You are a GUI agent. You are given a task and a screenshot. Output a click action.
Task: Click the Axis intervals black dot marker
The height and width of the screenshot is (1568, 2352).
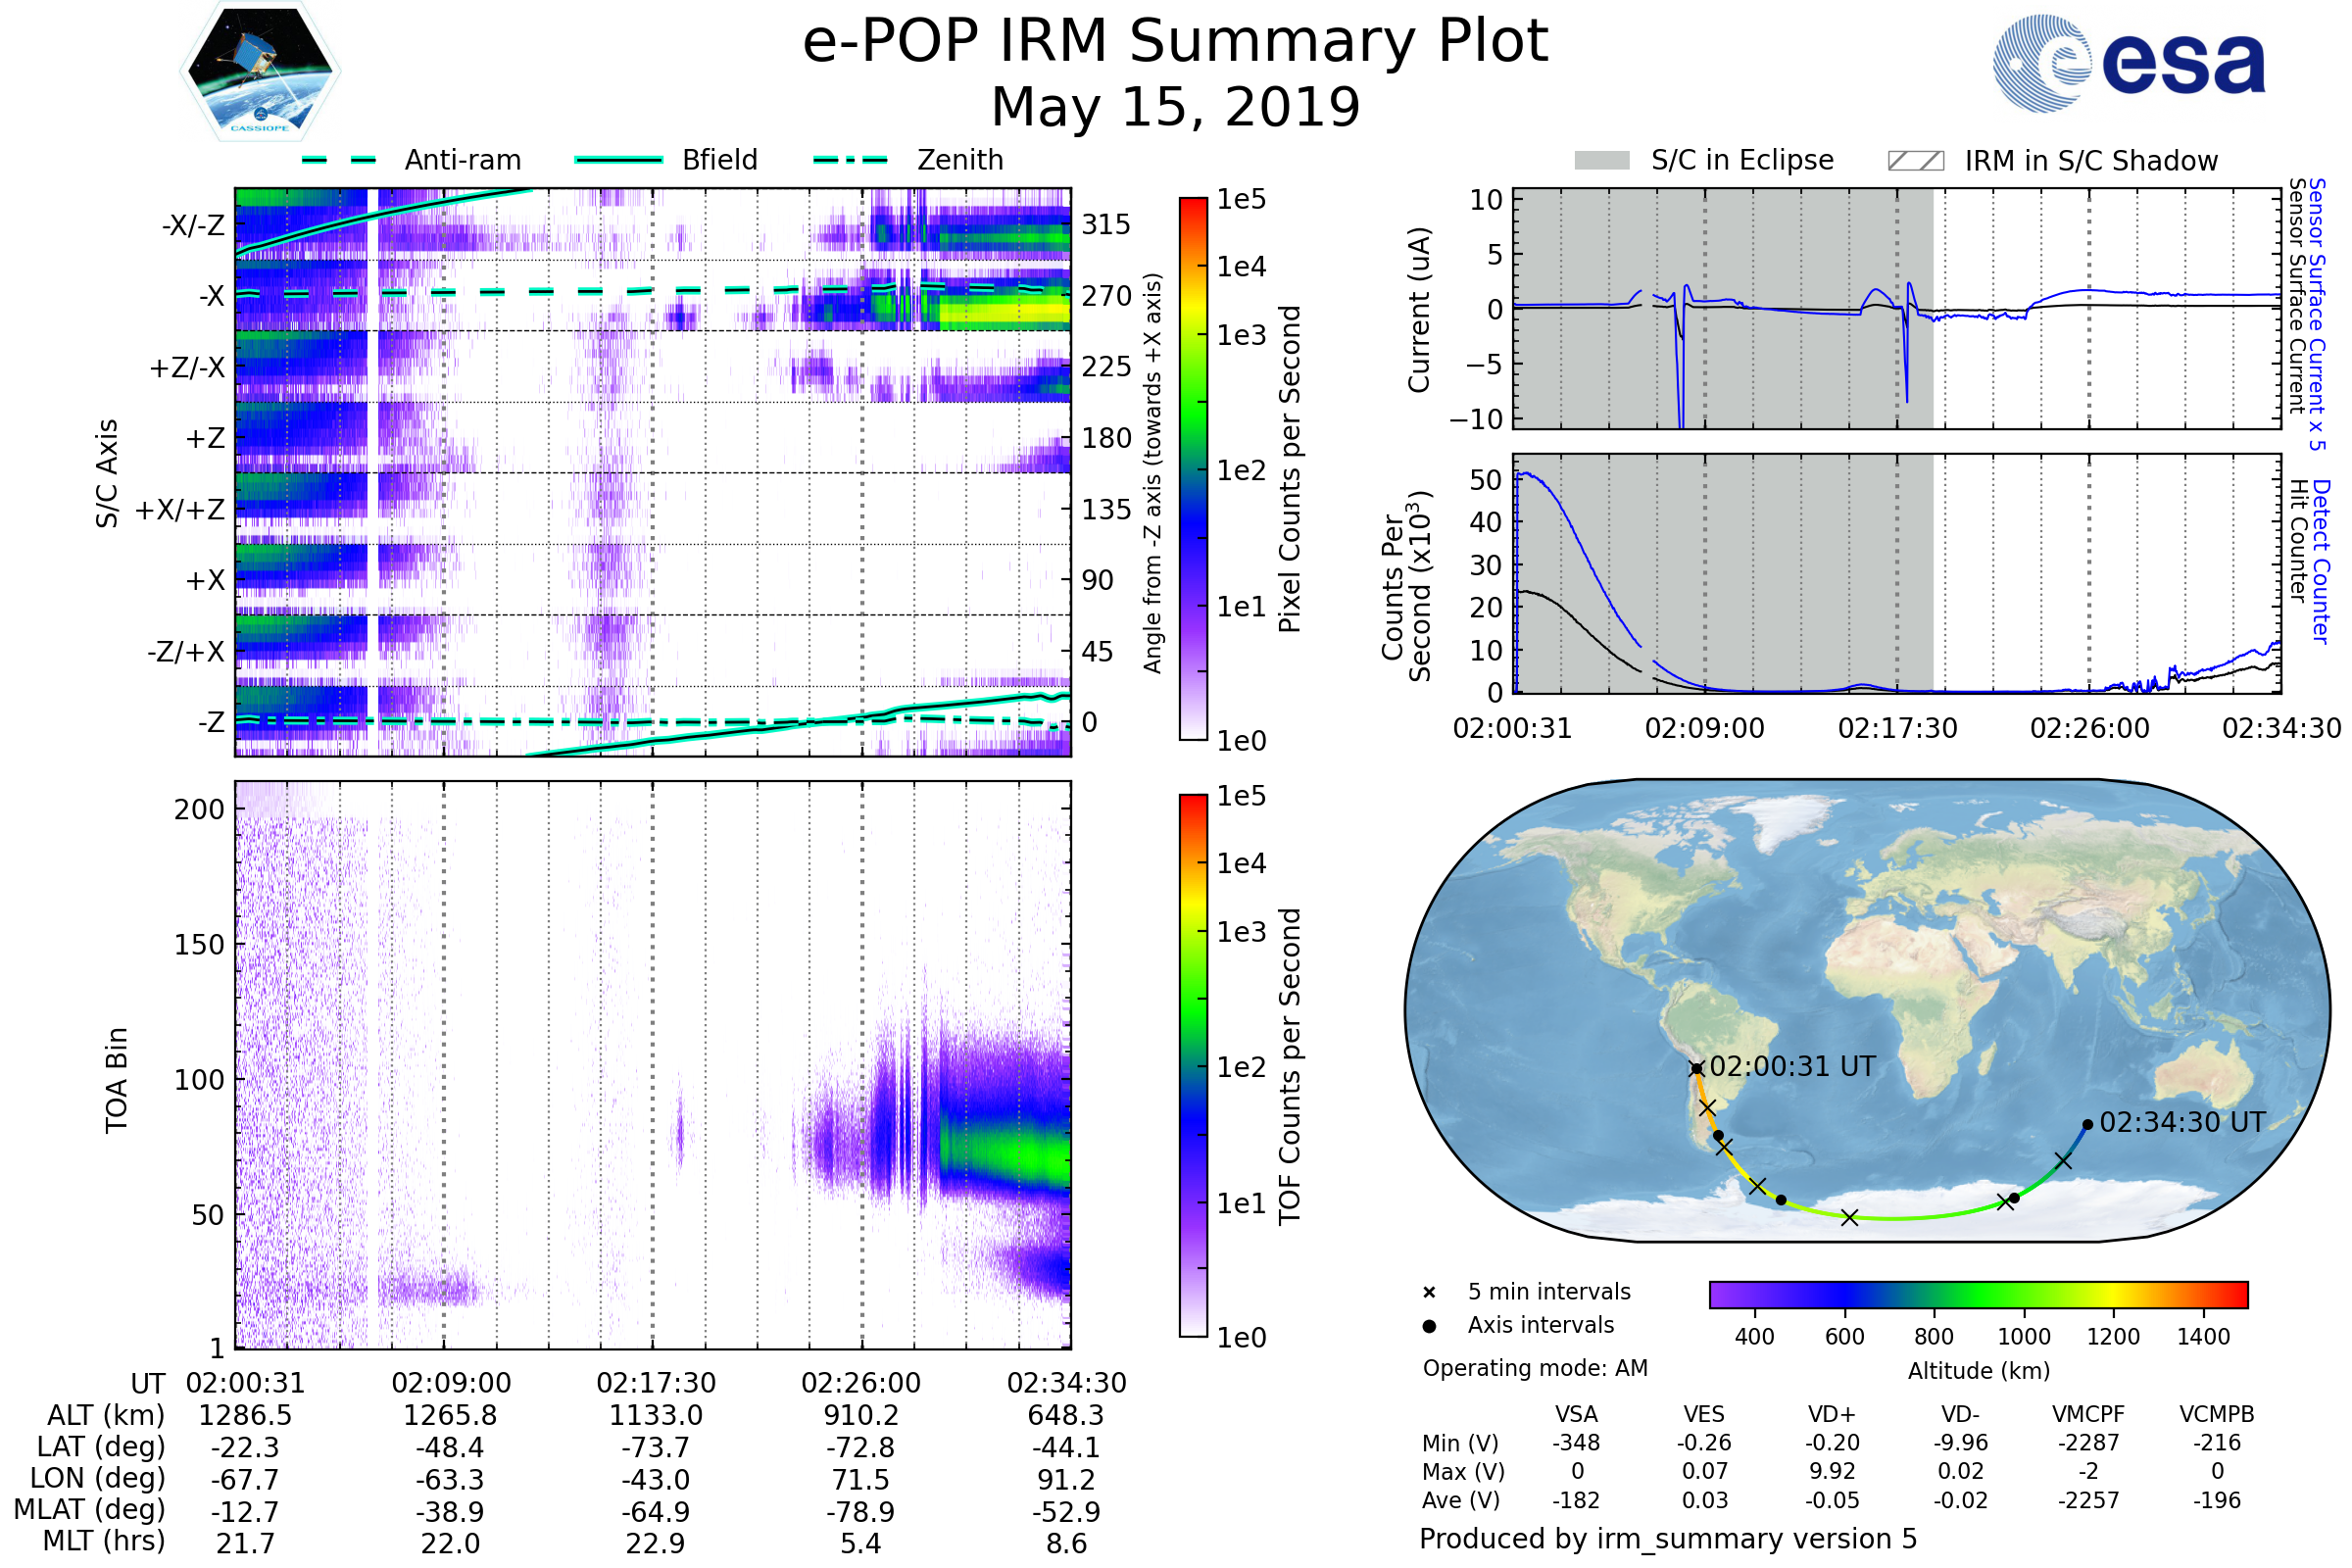click(1430, 1326)
